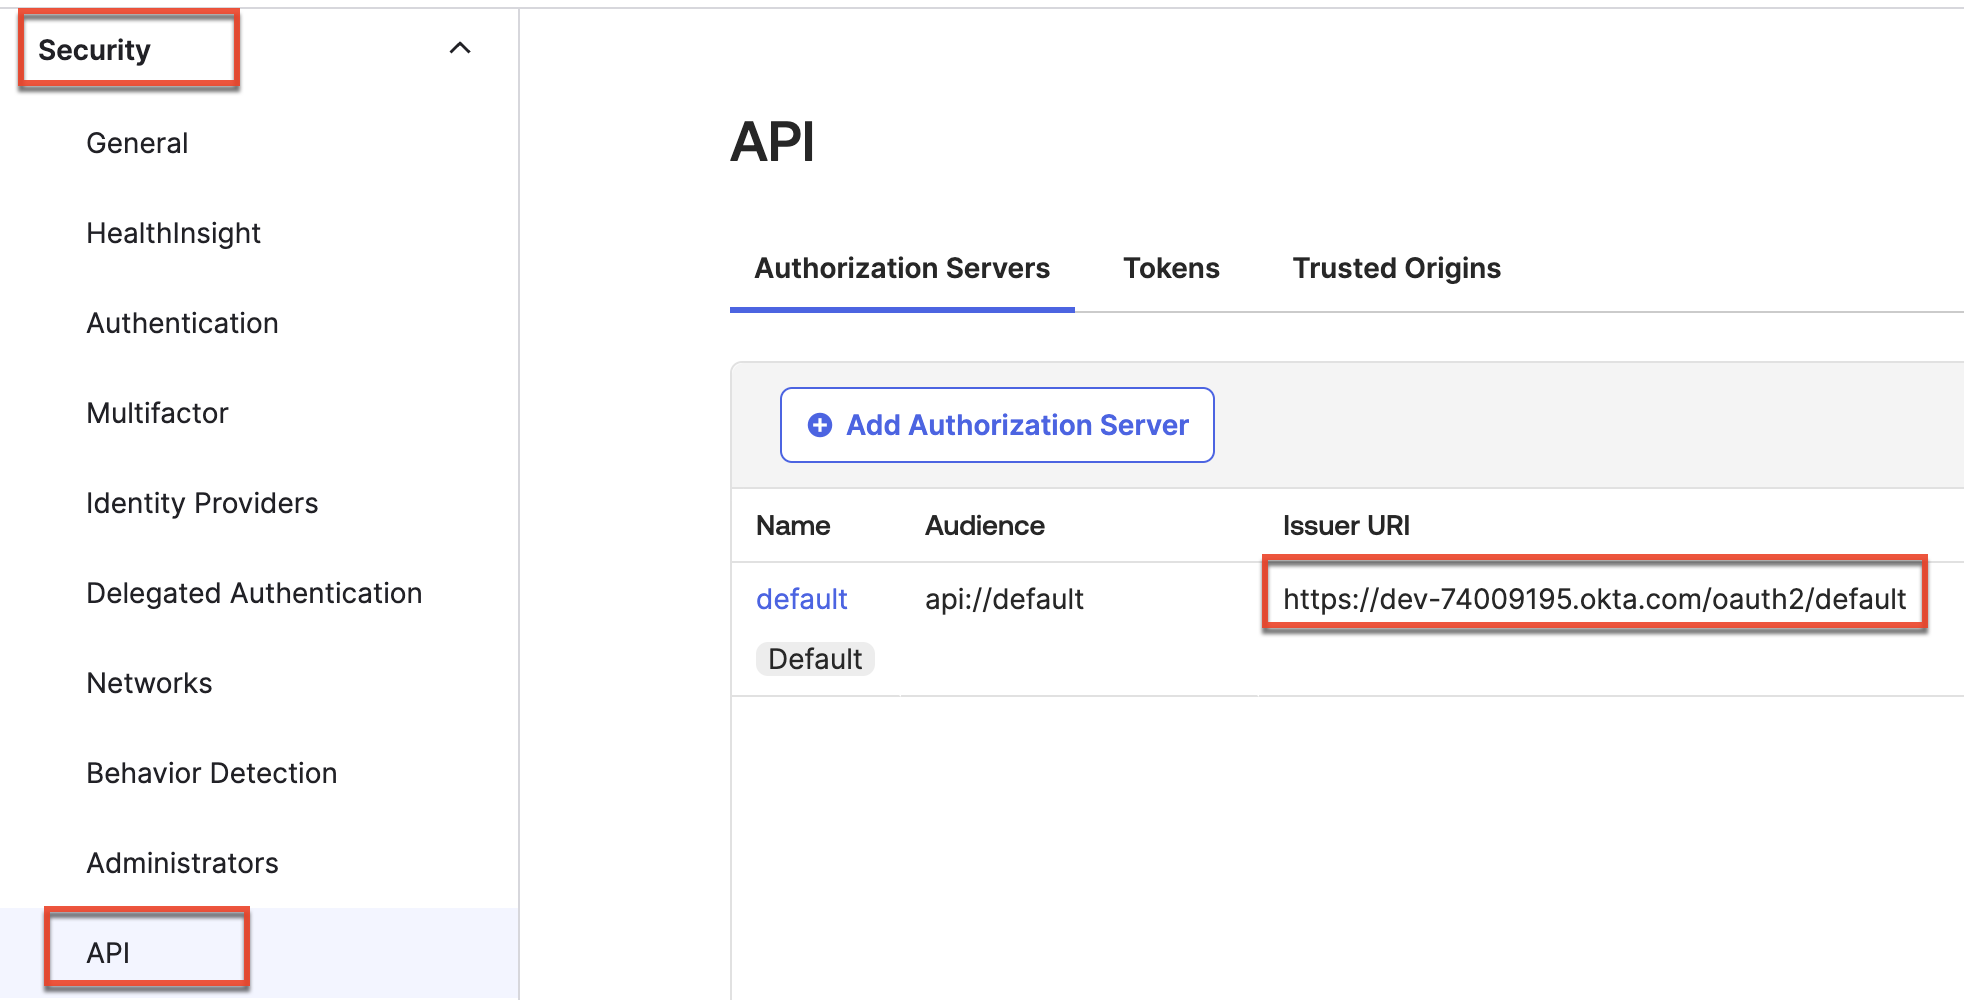Collapse the Security section chevron

[x=460, y=46]
